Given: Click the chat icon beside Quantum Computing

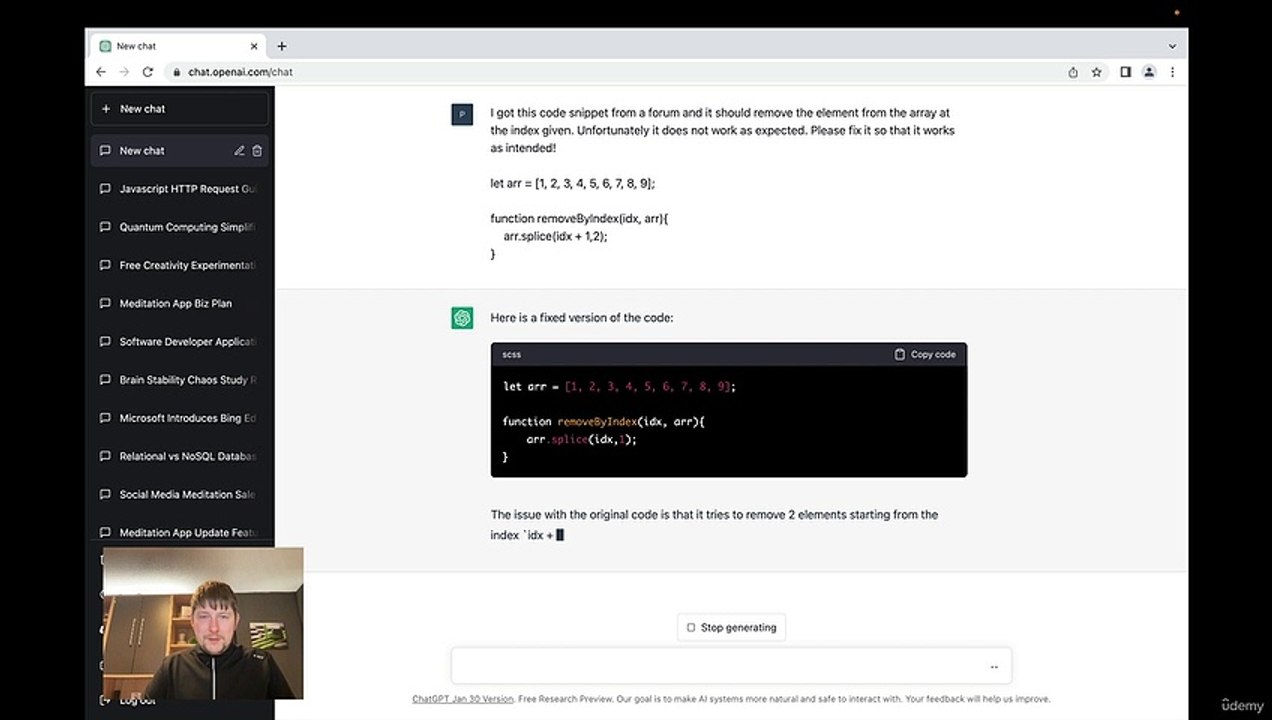Looking at the screenshot, I should coord(105,227).
